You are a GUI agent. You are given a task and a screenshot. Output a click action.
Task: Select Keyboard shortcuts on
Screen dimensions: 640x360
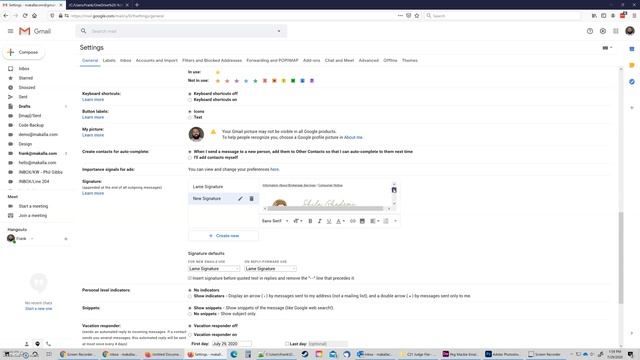[x=190, y=100]
